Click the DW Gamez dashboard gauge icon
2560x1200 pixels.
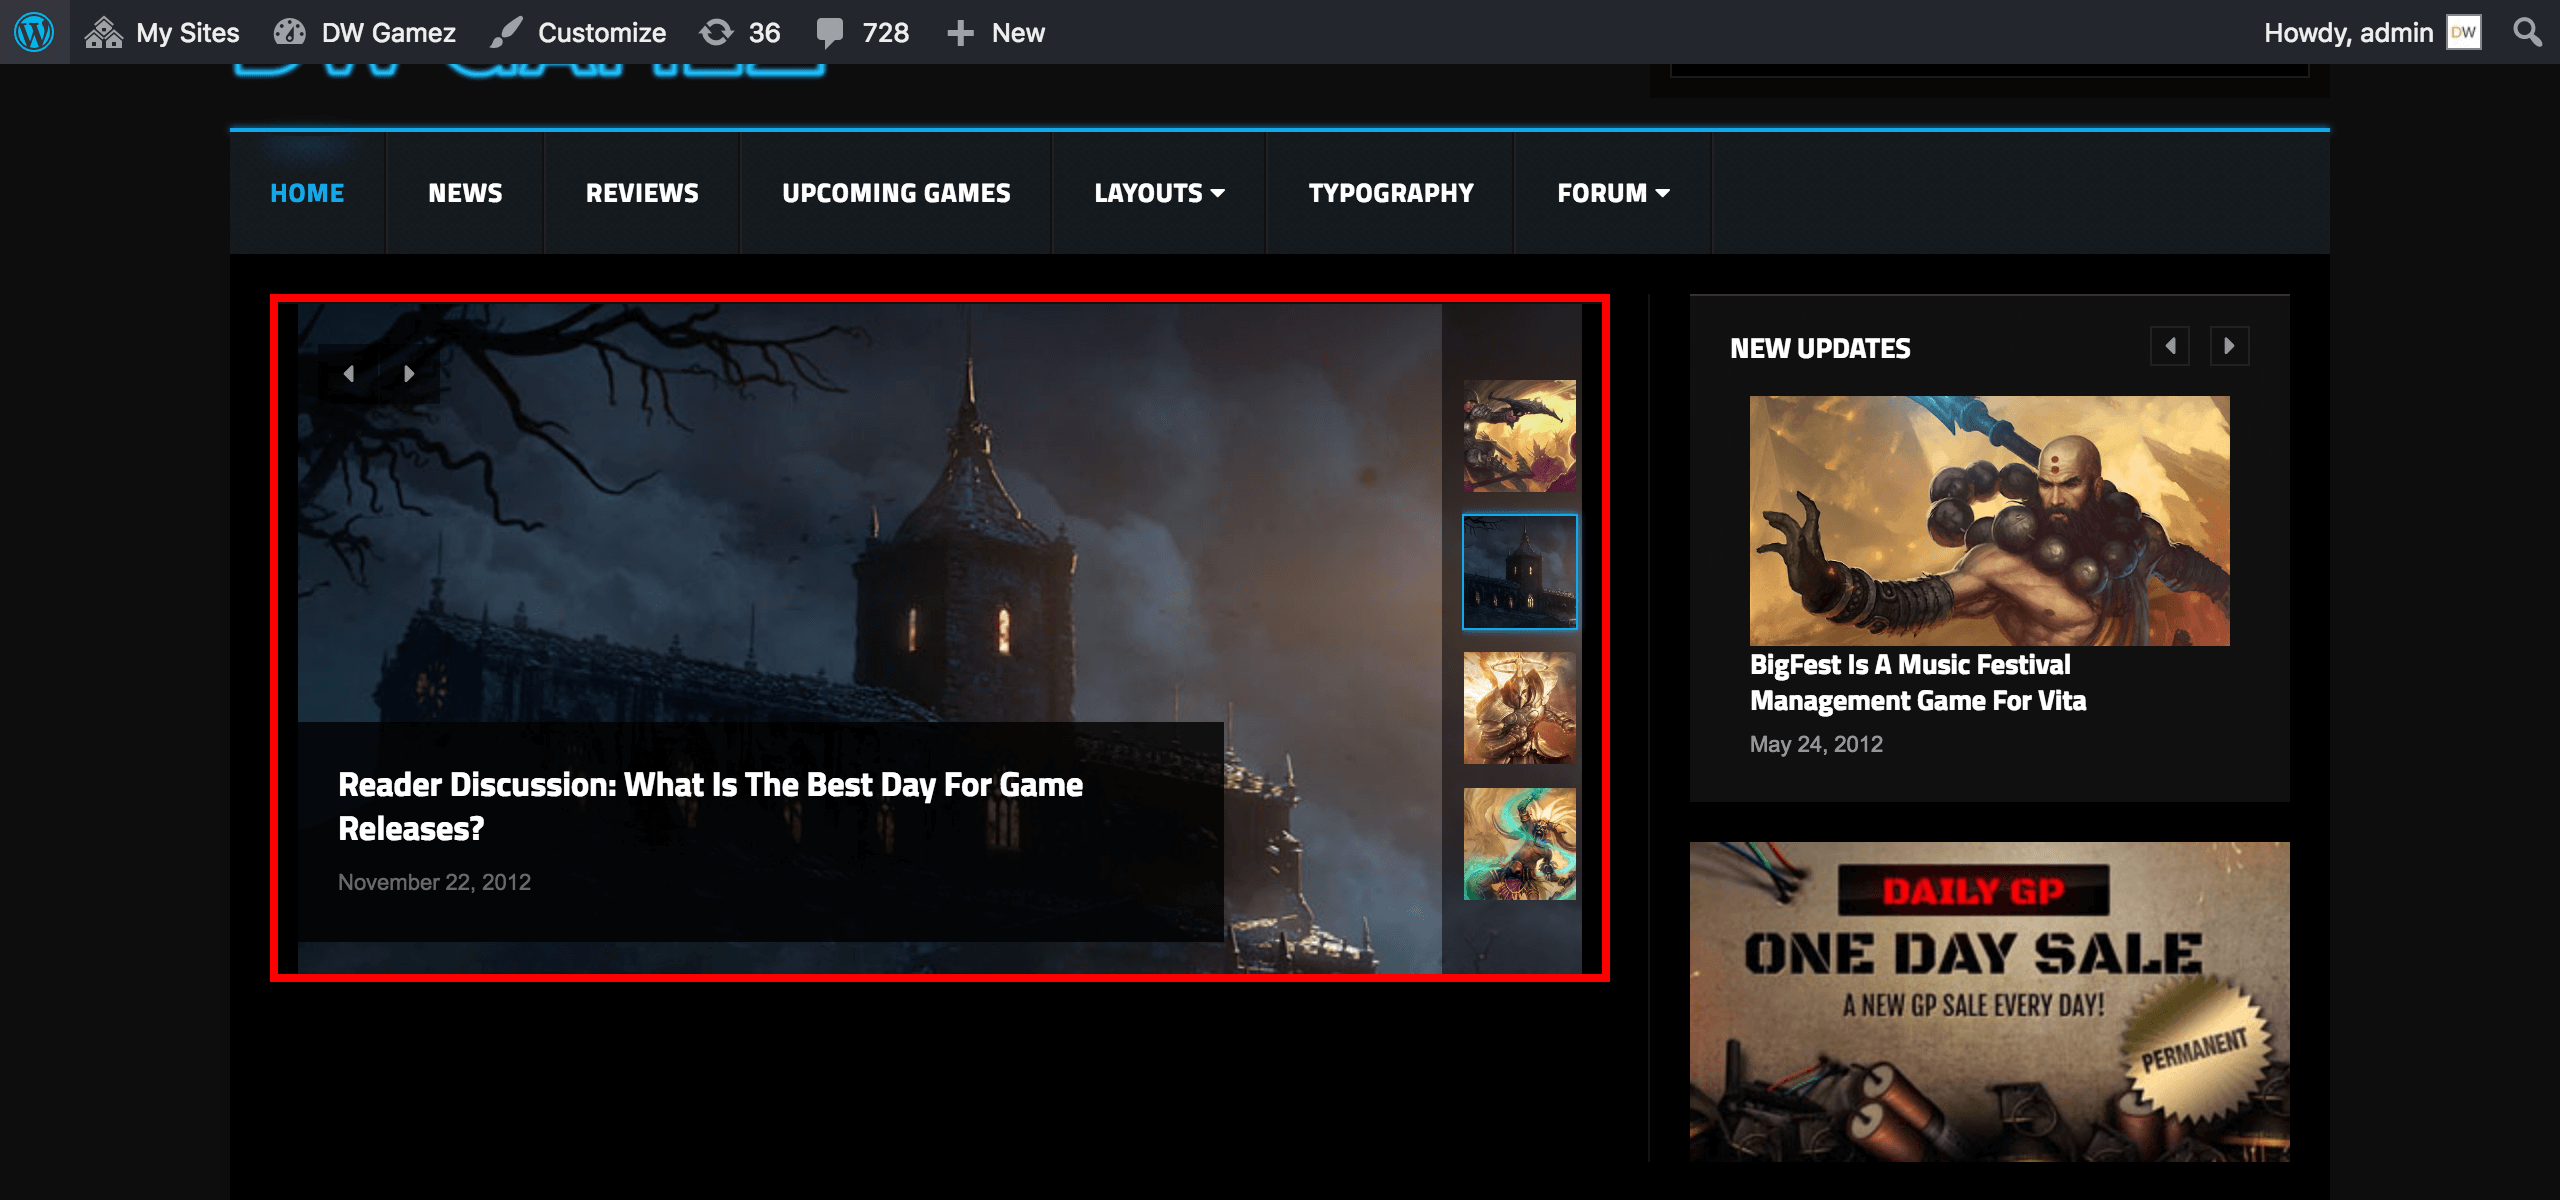click(290, 32)
